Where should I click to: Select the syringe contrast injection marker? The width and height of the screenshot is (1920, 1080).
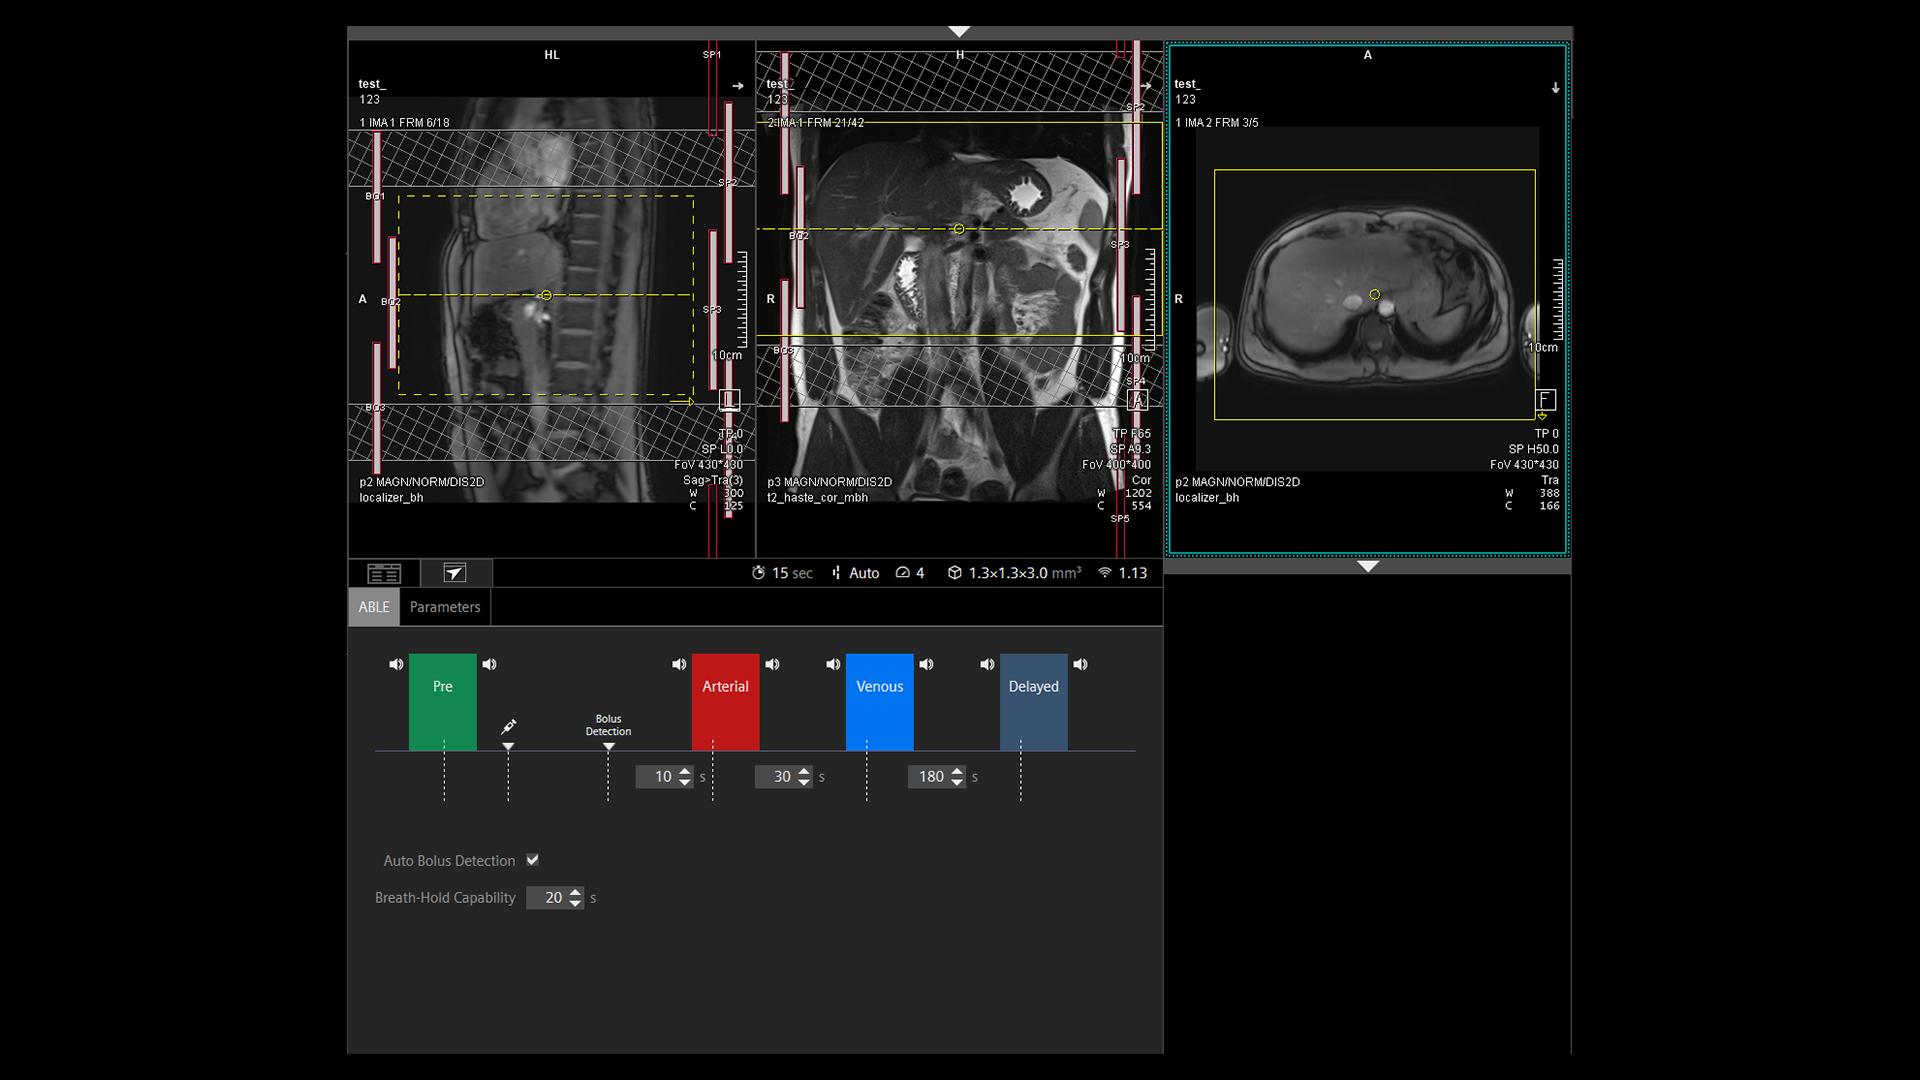(510, 727)
